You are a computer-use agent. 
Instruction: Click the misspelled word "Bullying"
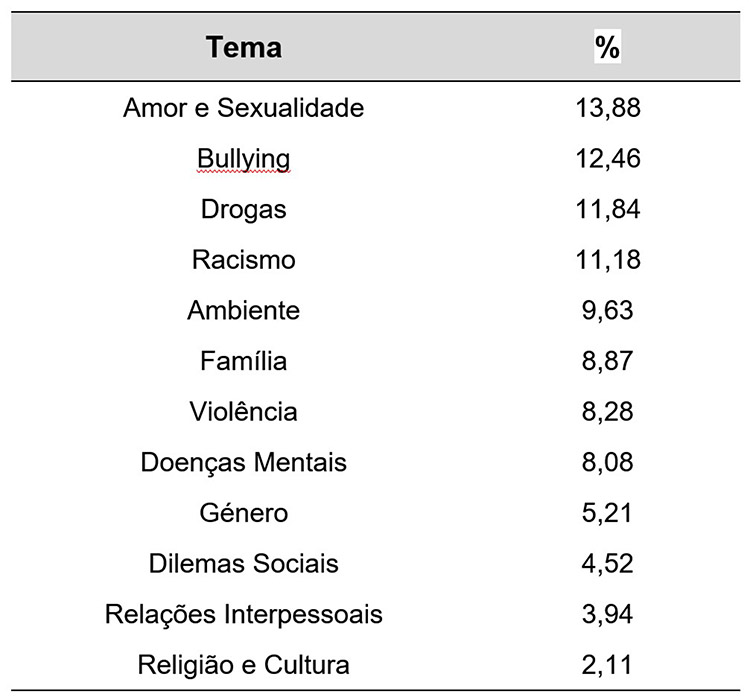pyautogui.click(x=243, y=158)
